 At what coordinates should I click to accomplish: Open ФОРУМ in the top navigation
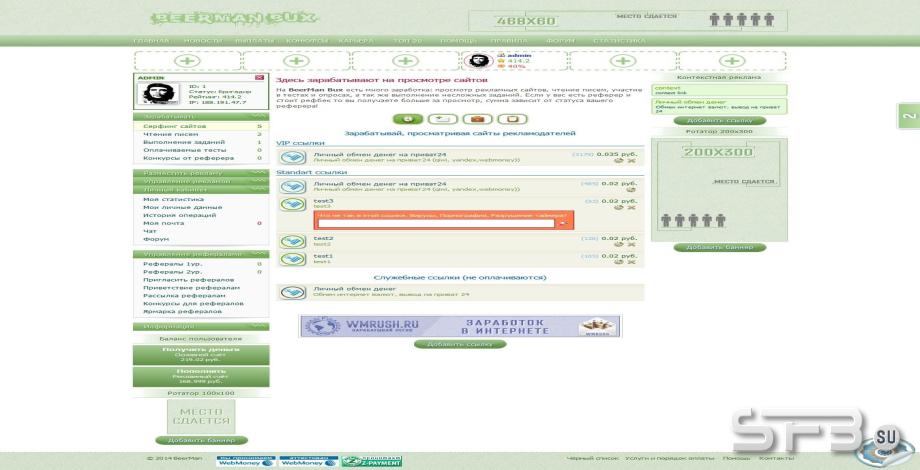(x=560, y=40)
